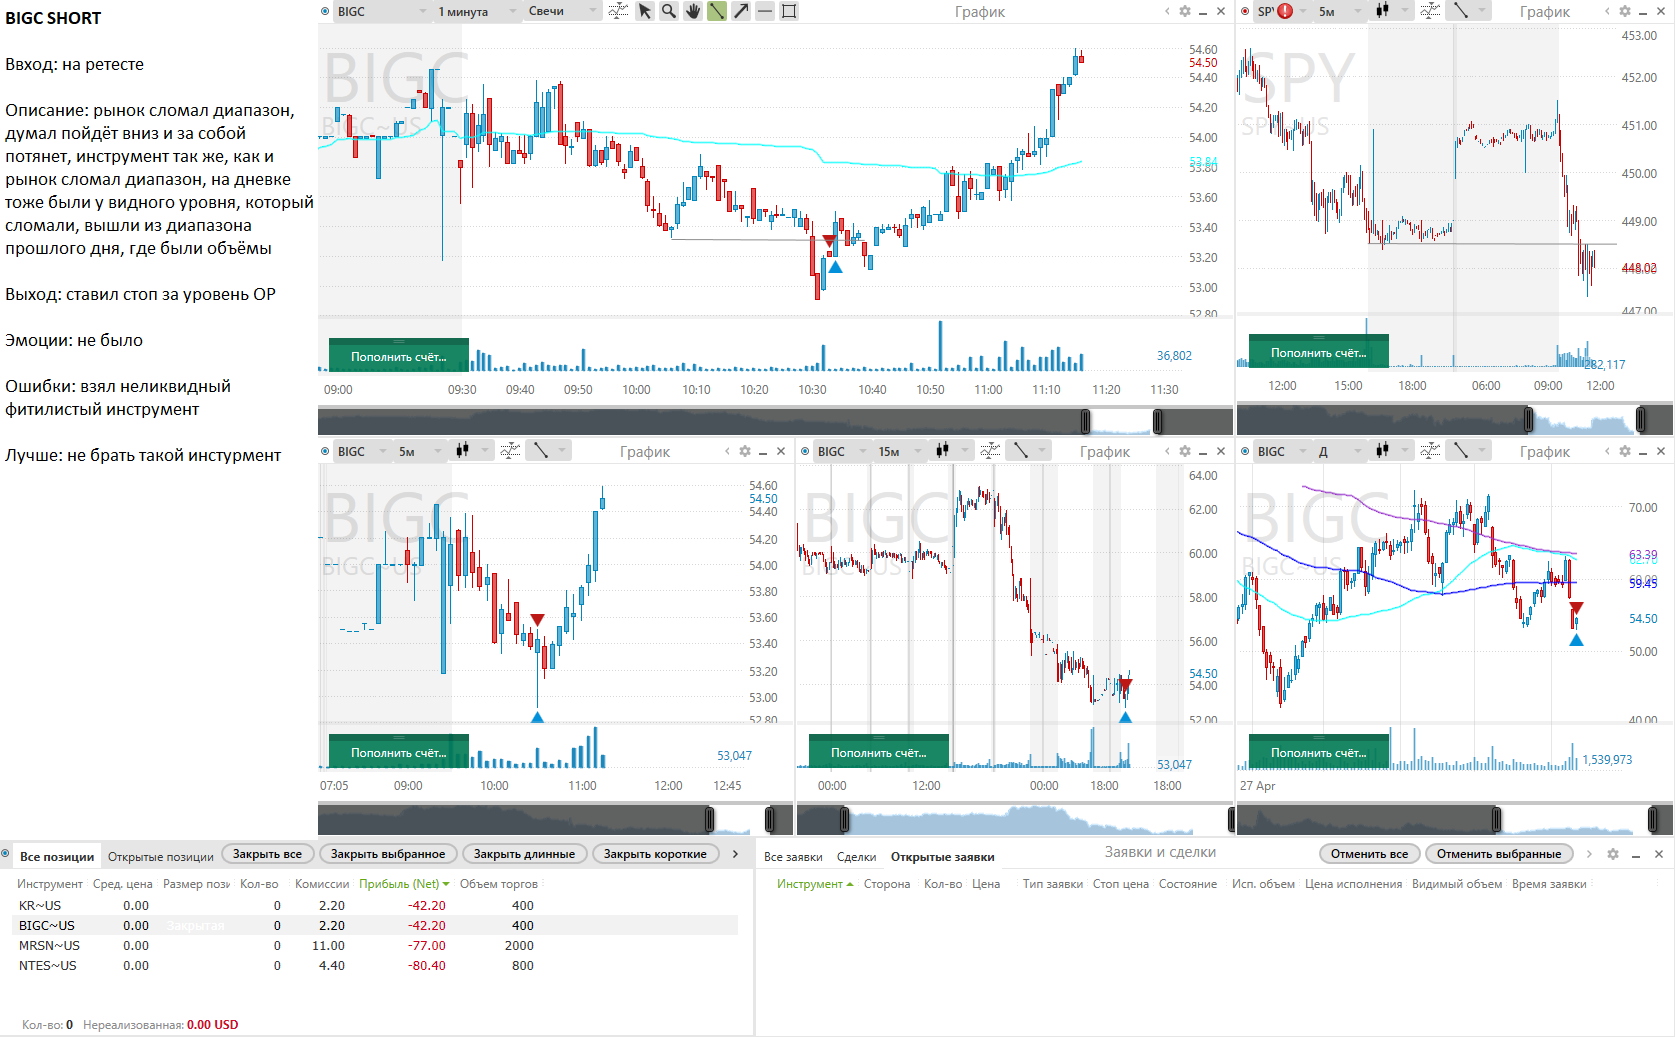Show more position actions chevron after Закрыть короткие
Screen dimensions: 1675x1037
(x=736, y=854)
